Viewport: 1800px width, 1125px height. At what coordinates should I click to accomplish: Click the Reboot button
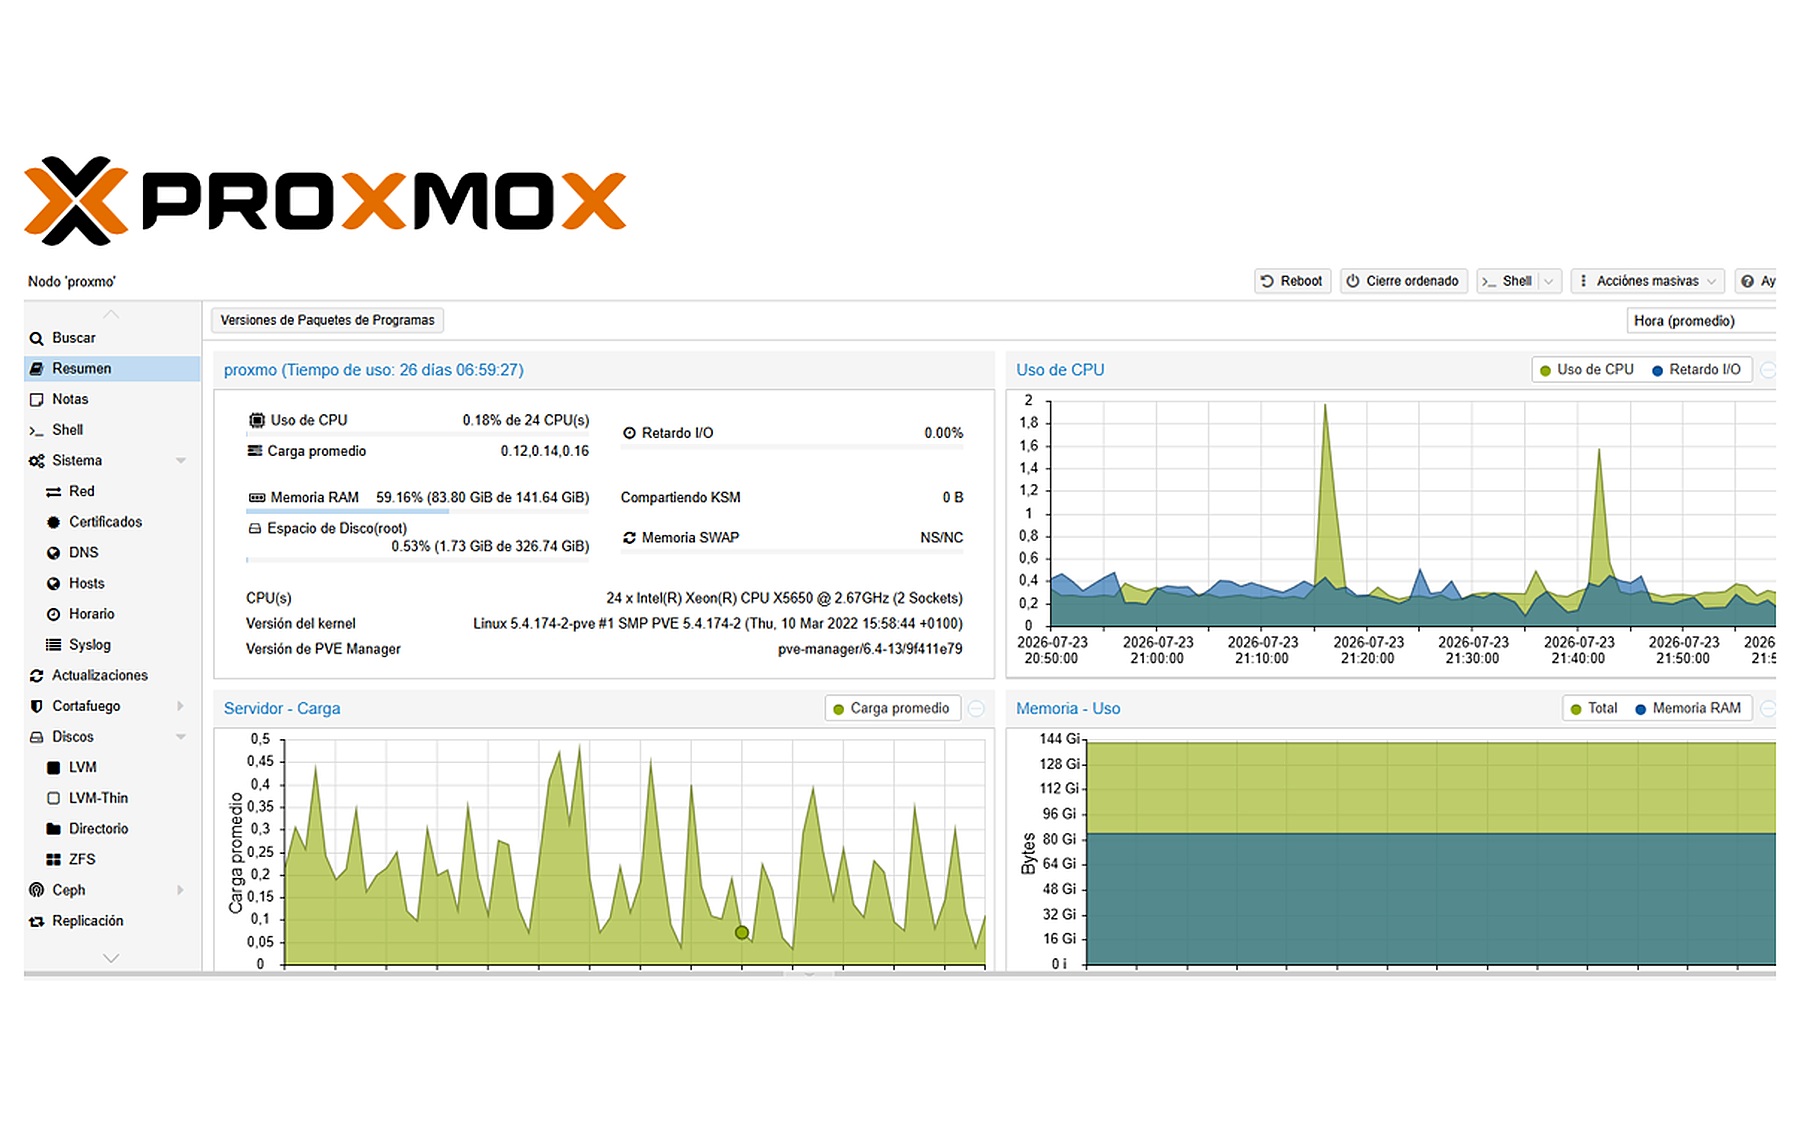tap(1292, 282)
